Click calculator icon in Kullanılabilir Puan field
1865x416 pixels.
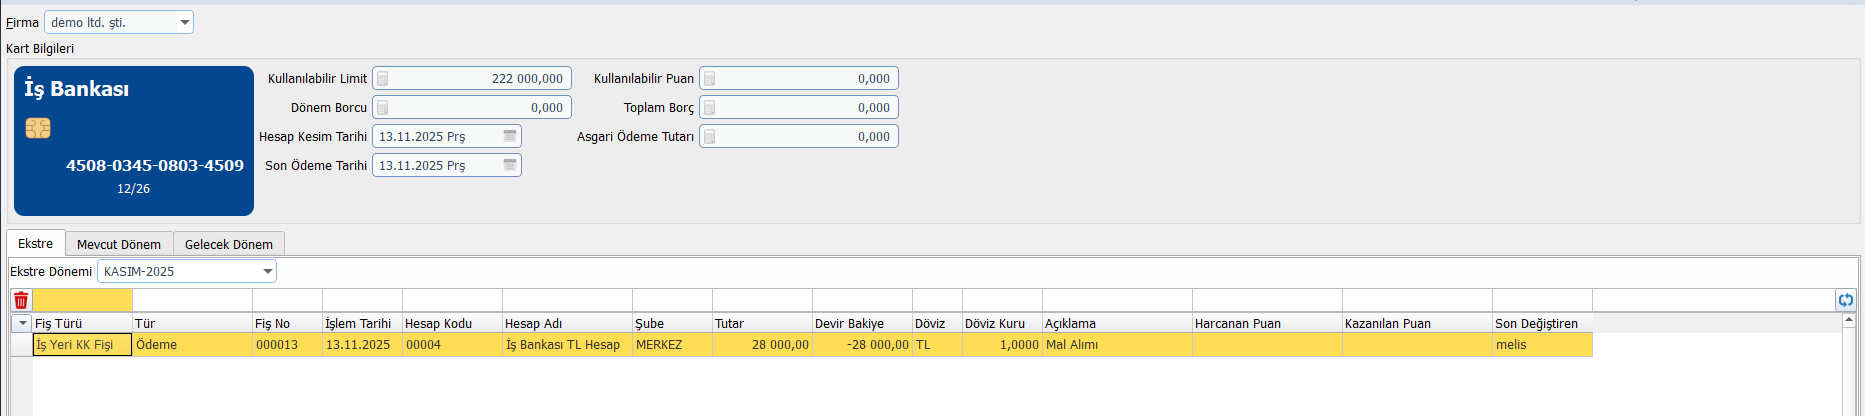pyautogui.click(x=709, y=79)
